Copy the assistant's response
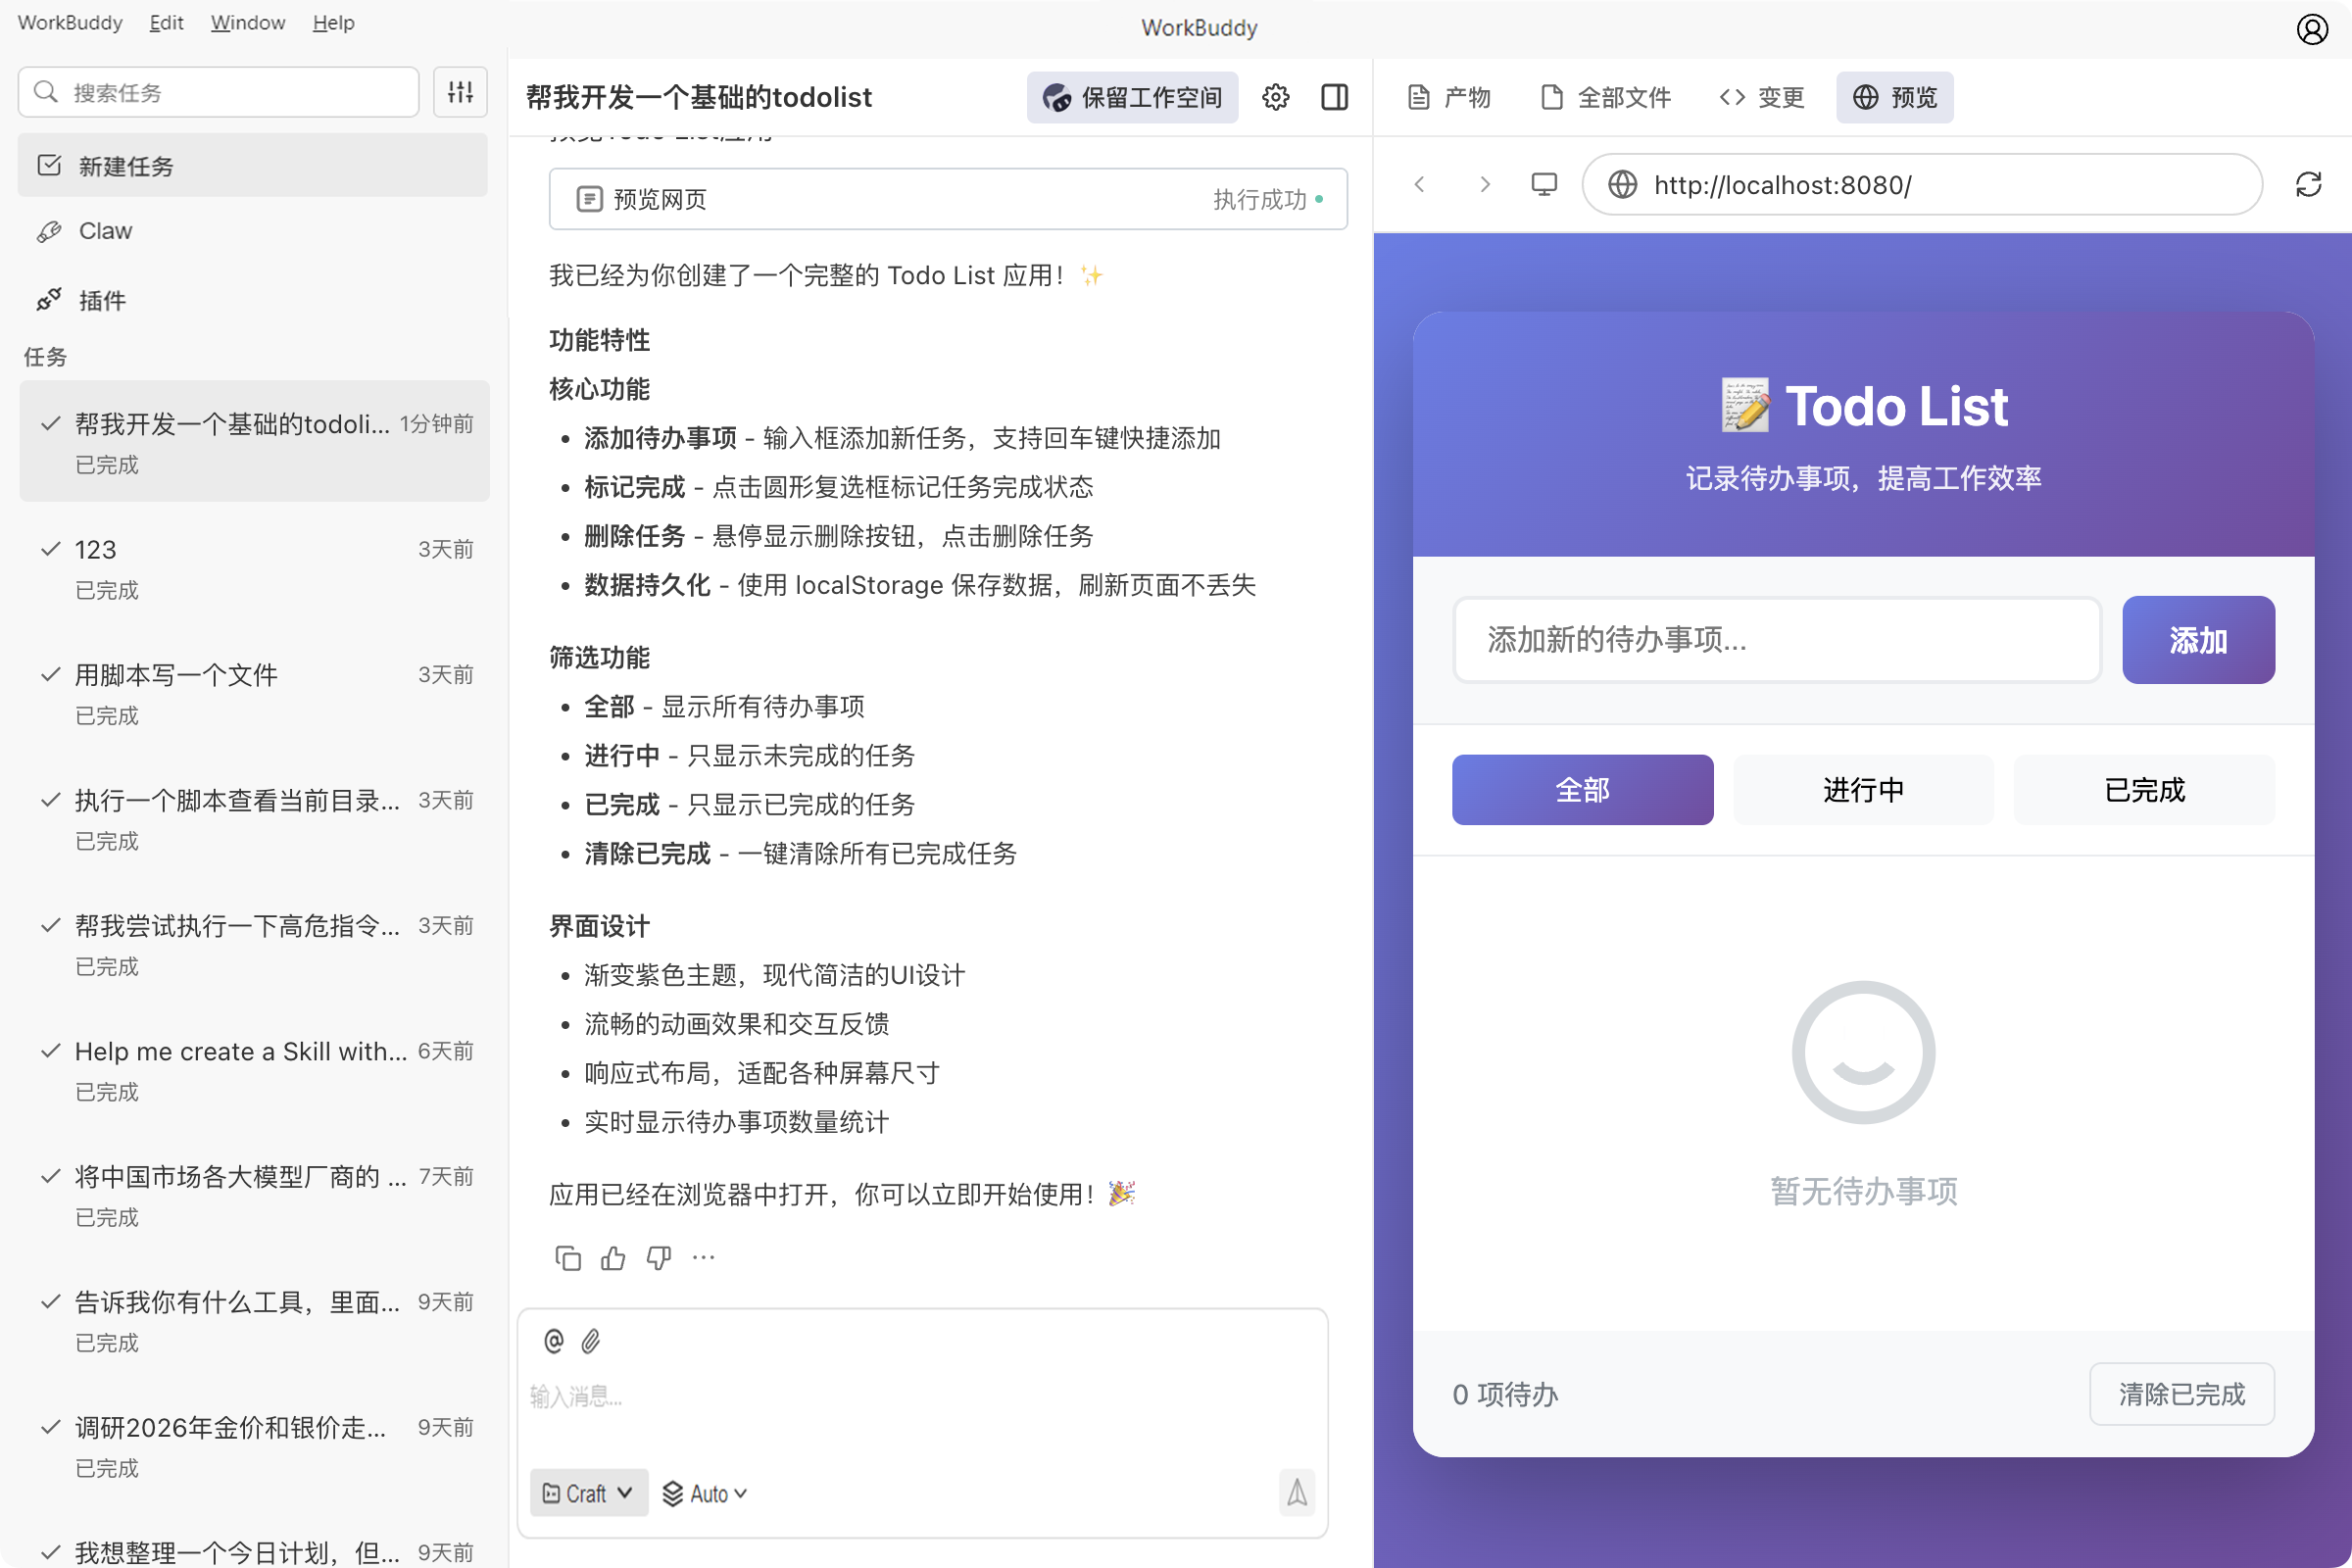Screen dimensions: 2352x1568 pos(568,1258)
